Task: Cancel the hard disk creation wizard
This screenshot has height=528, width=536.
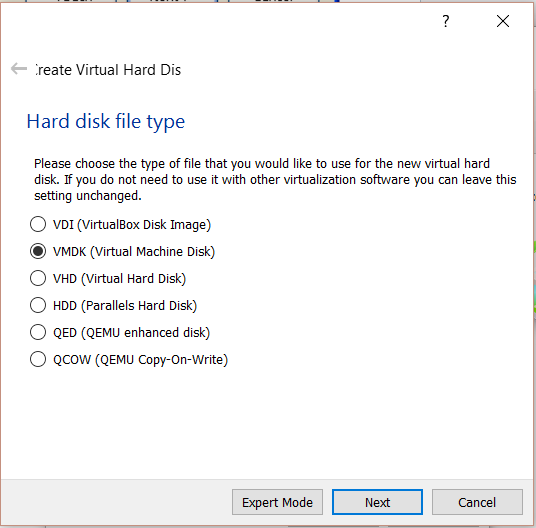Action: click(477, 502)
